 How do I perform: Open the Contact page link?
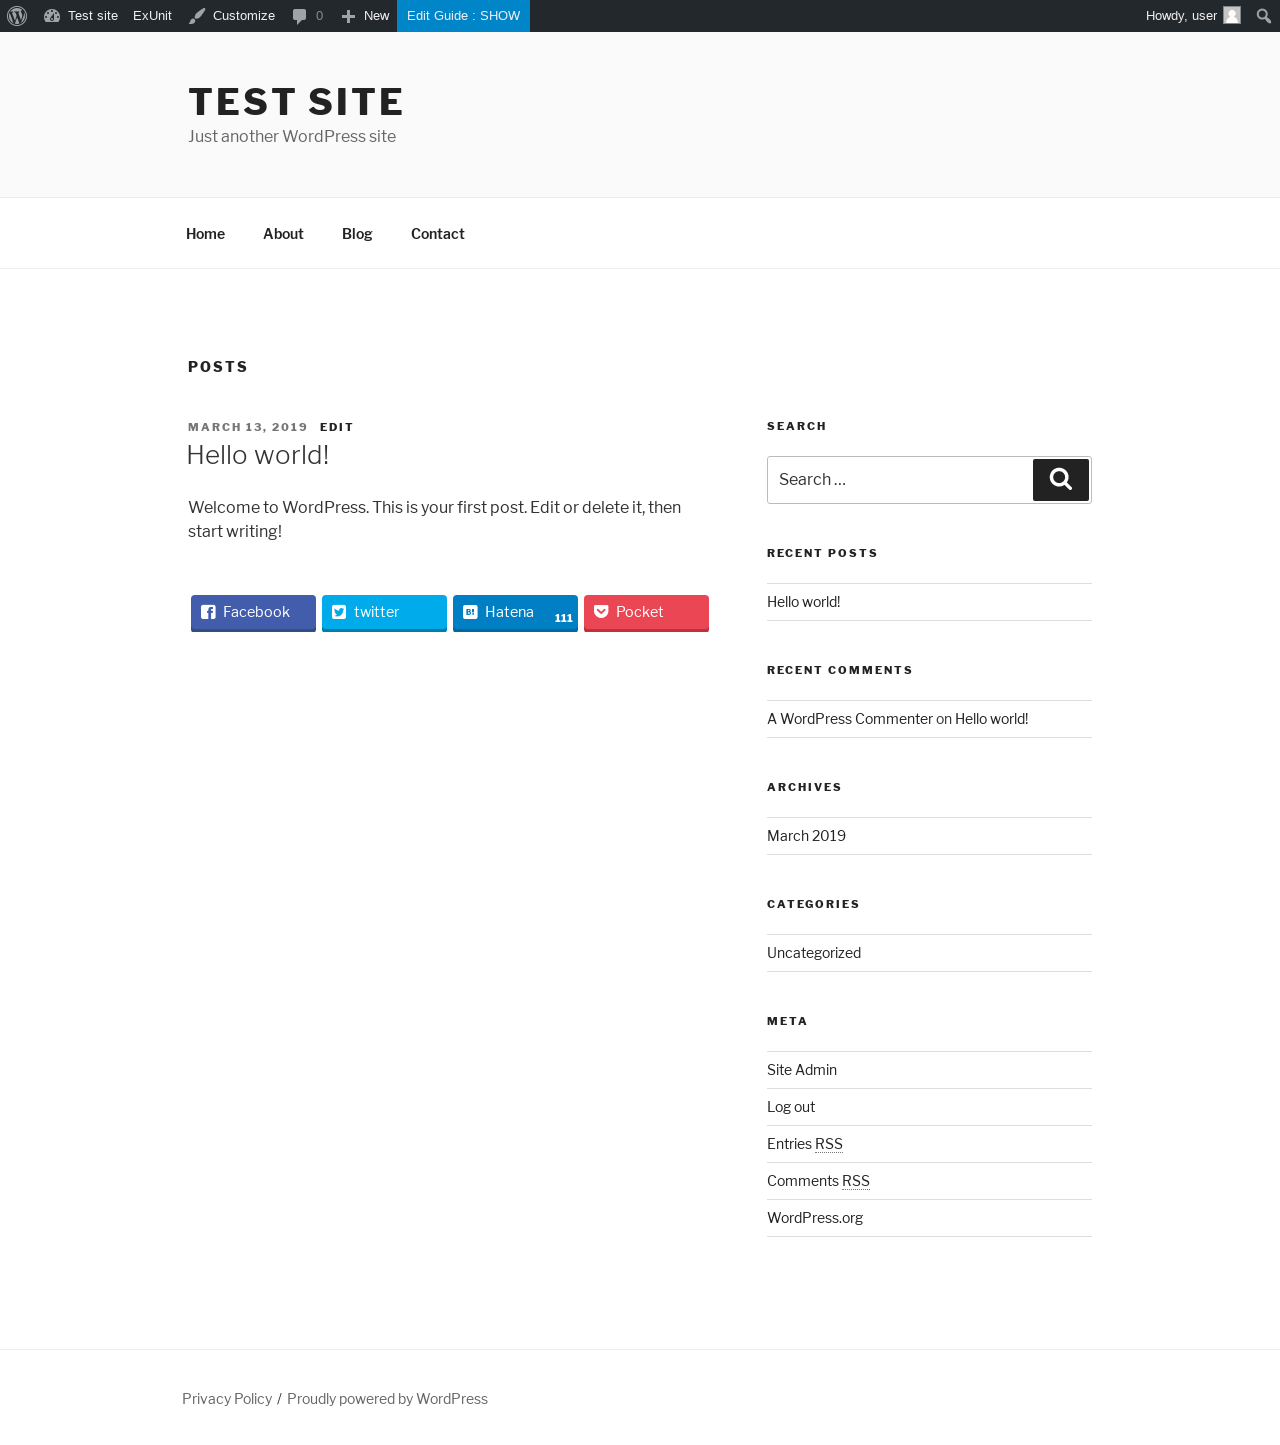438,234
